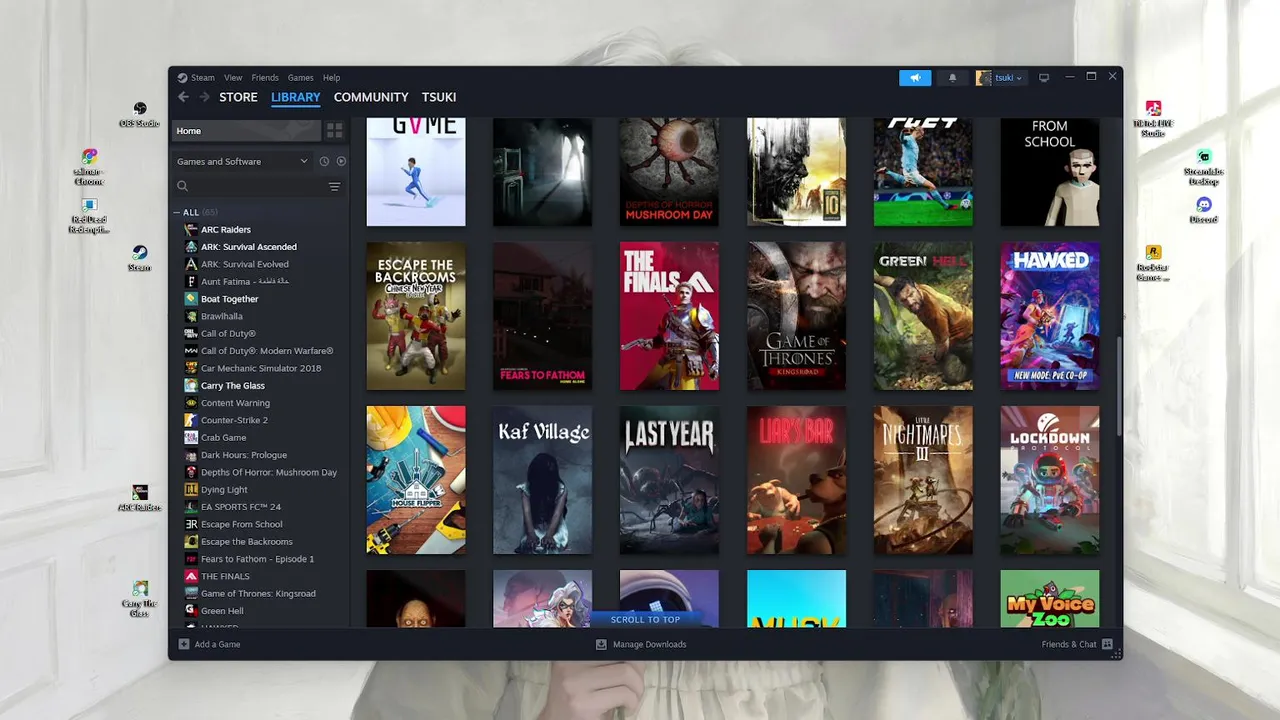Go forward with the right arrow
Screen dimensions: 1280x720
(x=204, y=97)
